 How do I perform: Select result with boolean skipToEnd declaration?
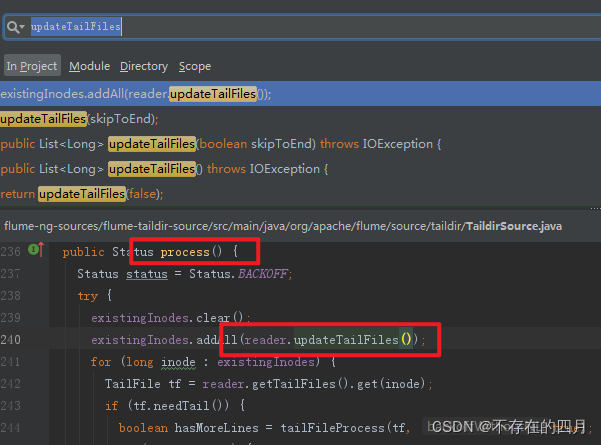(x=300, y=144)
